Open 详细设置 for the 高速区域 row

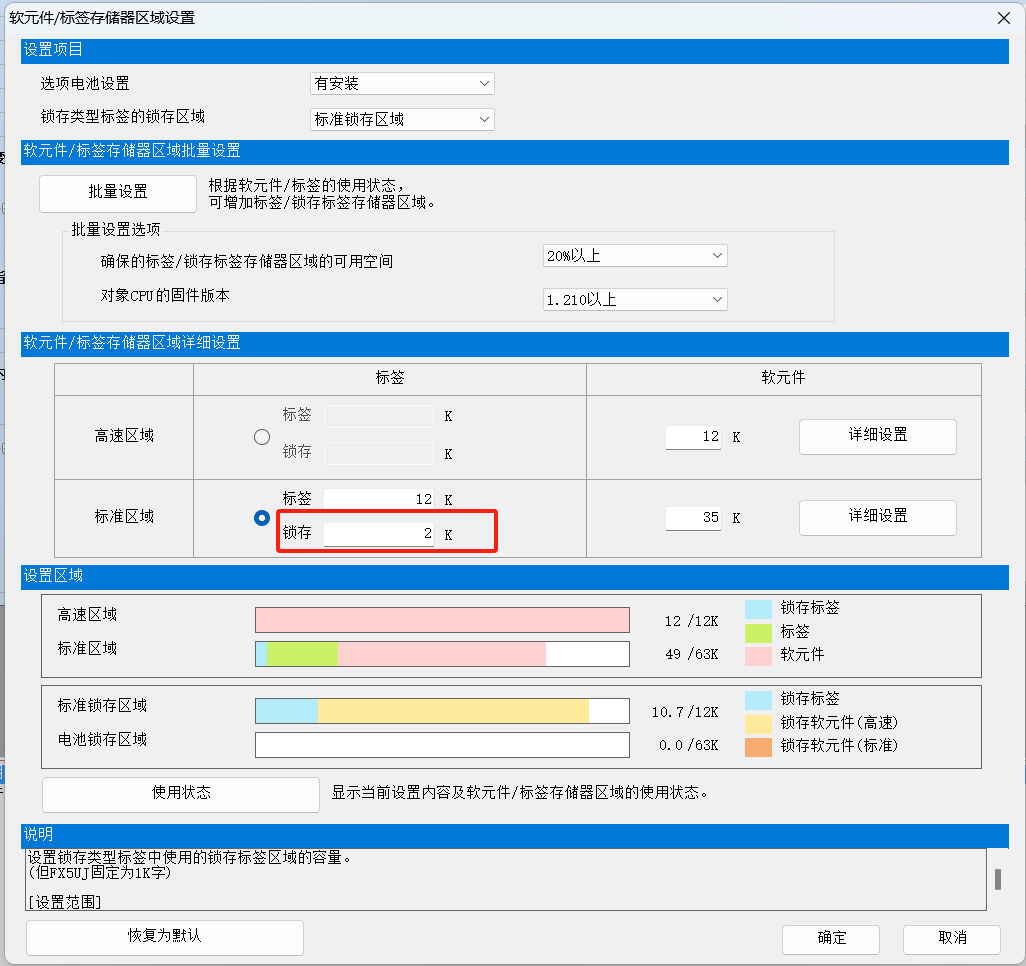click(877, 436)
